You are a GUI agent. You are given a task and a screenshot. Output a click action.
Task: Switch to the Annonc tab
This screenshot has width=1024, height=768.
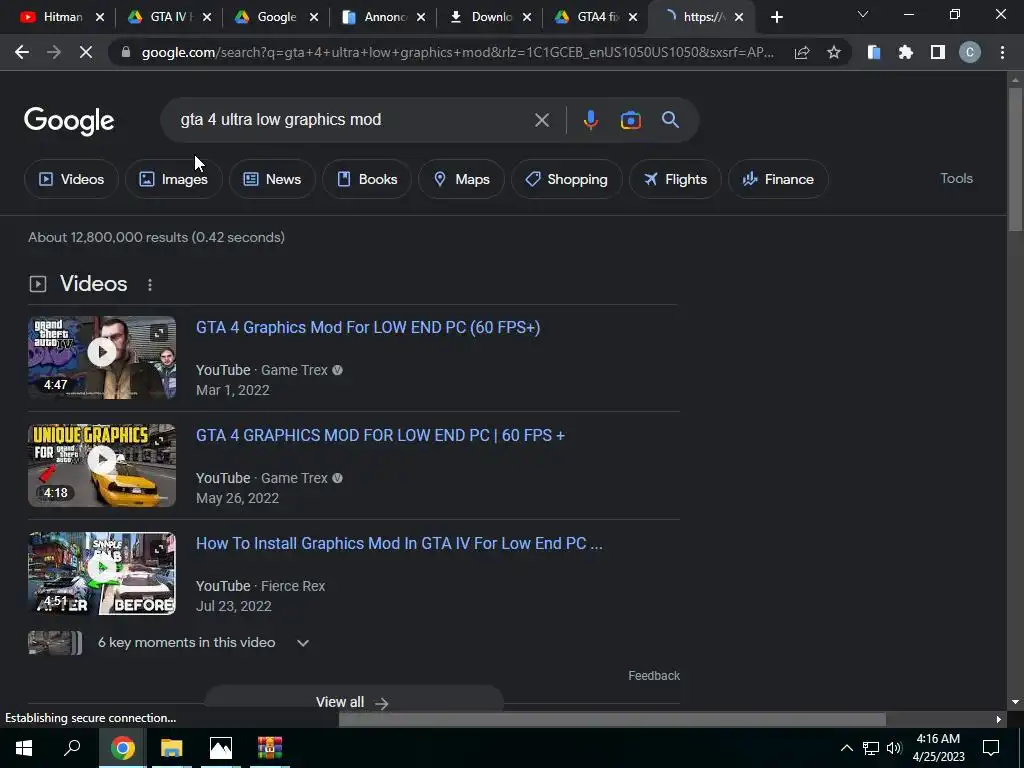click(x=384, y=18)
